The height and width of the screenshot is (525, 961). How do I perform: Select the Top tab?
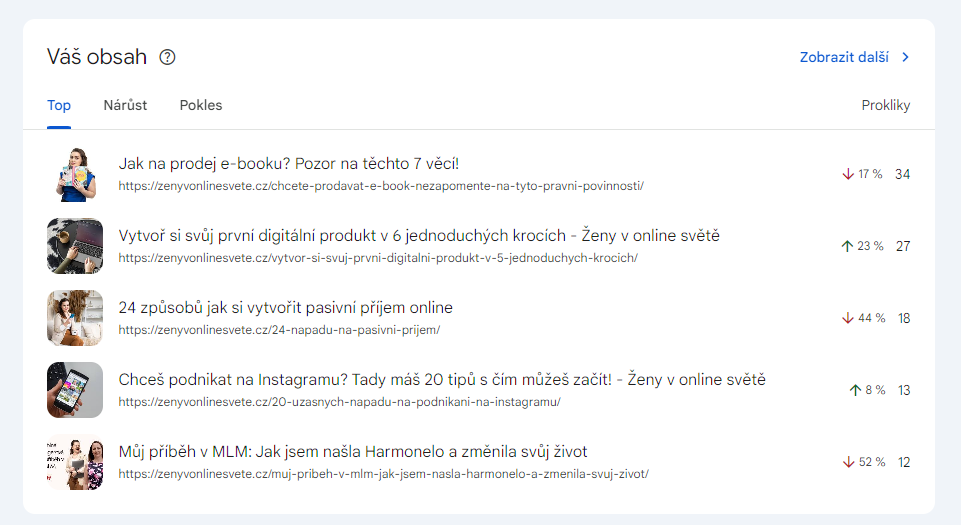(x=59, y=105)
